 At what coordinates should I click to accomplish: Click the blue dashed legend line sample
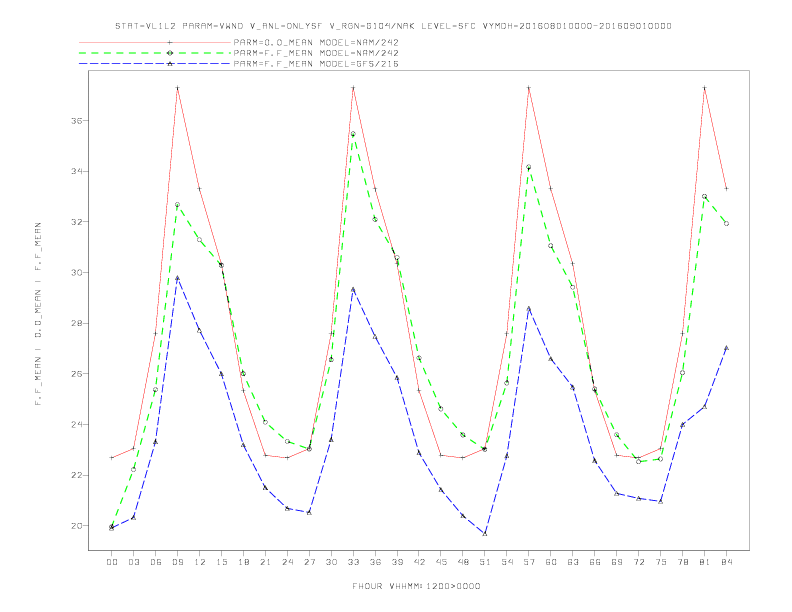(155, 64)
